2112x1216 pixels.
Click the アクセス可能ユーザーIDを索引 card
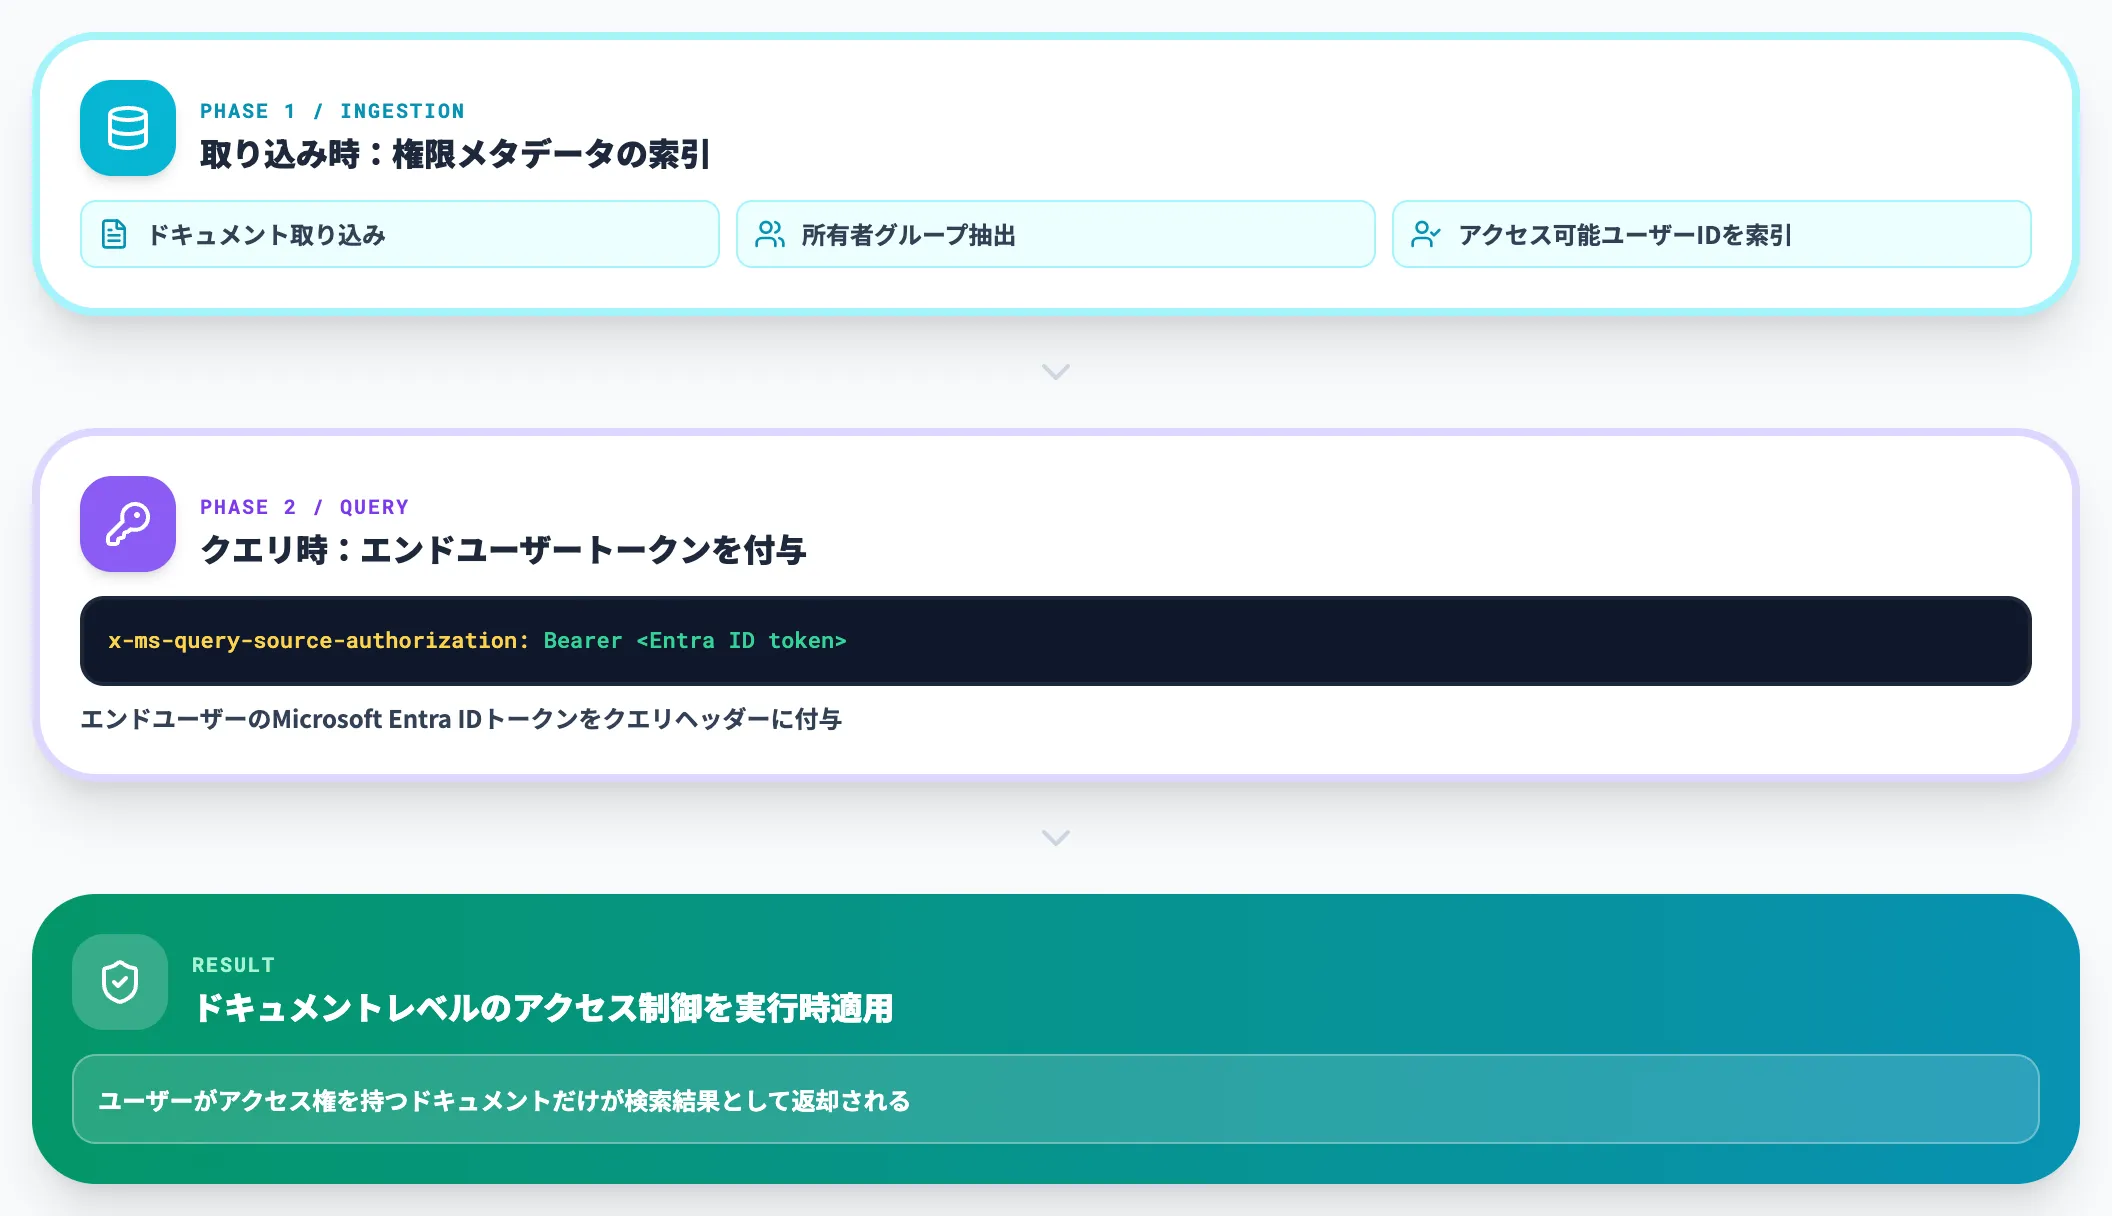[x=1711, y=234]
